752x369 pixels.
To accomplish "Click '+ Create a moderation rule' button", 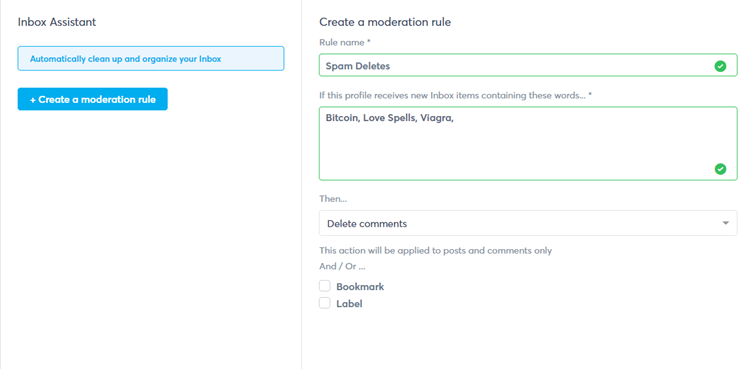I will pos(93,99).
